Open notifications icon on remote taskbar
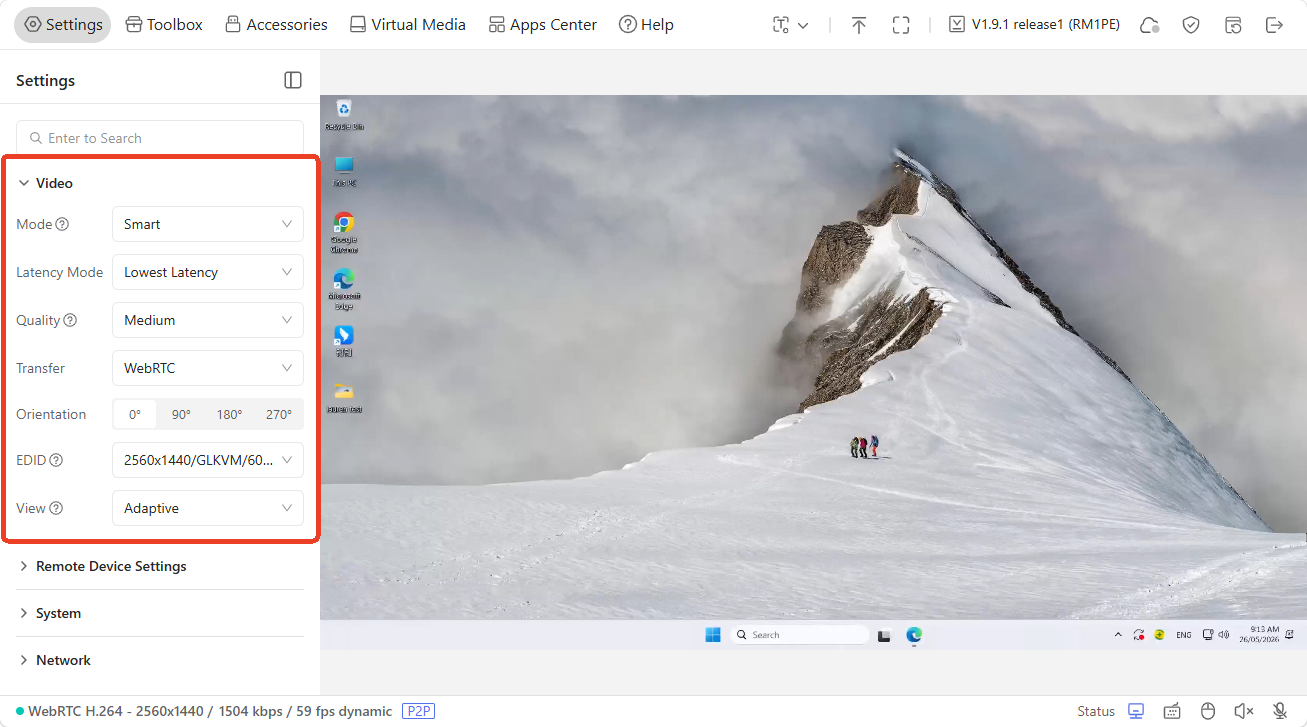 1290,635
